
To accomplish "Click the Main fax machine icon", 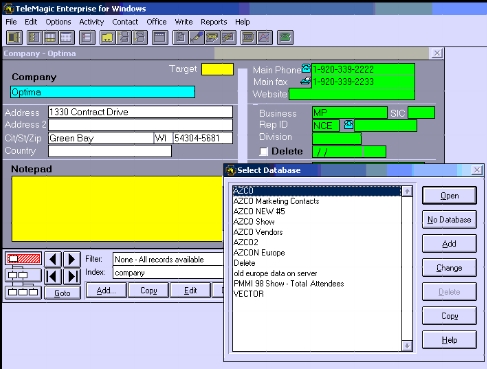I will [x=305, y=81].
